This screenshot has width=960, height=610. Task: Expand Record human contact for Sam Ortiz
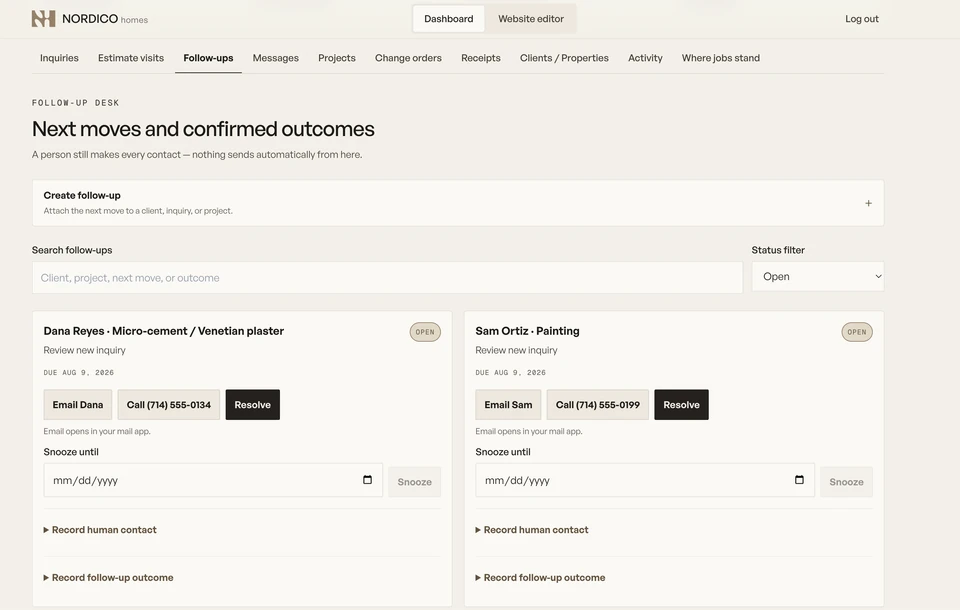[531, 530]
